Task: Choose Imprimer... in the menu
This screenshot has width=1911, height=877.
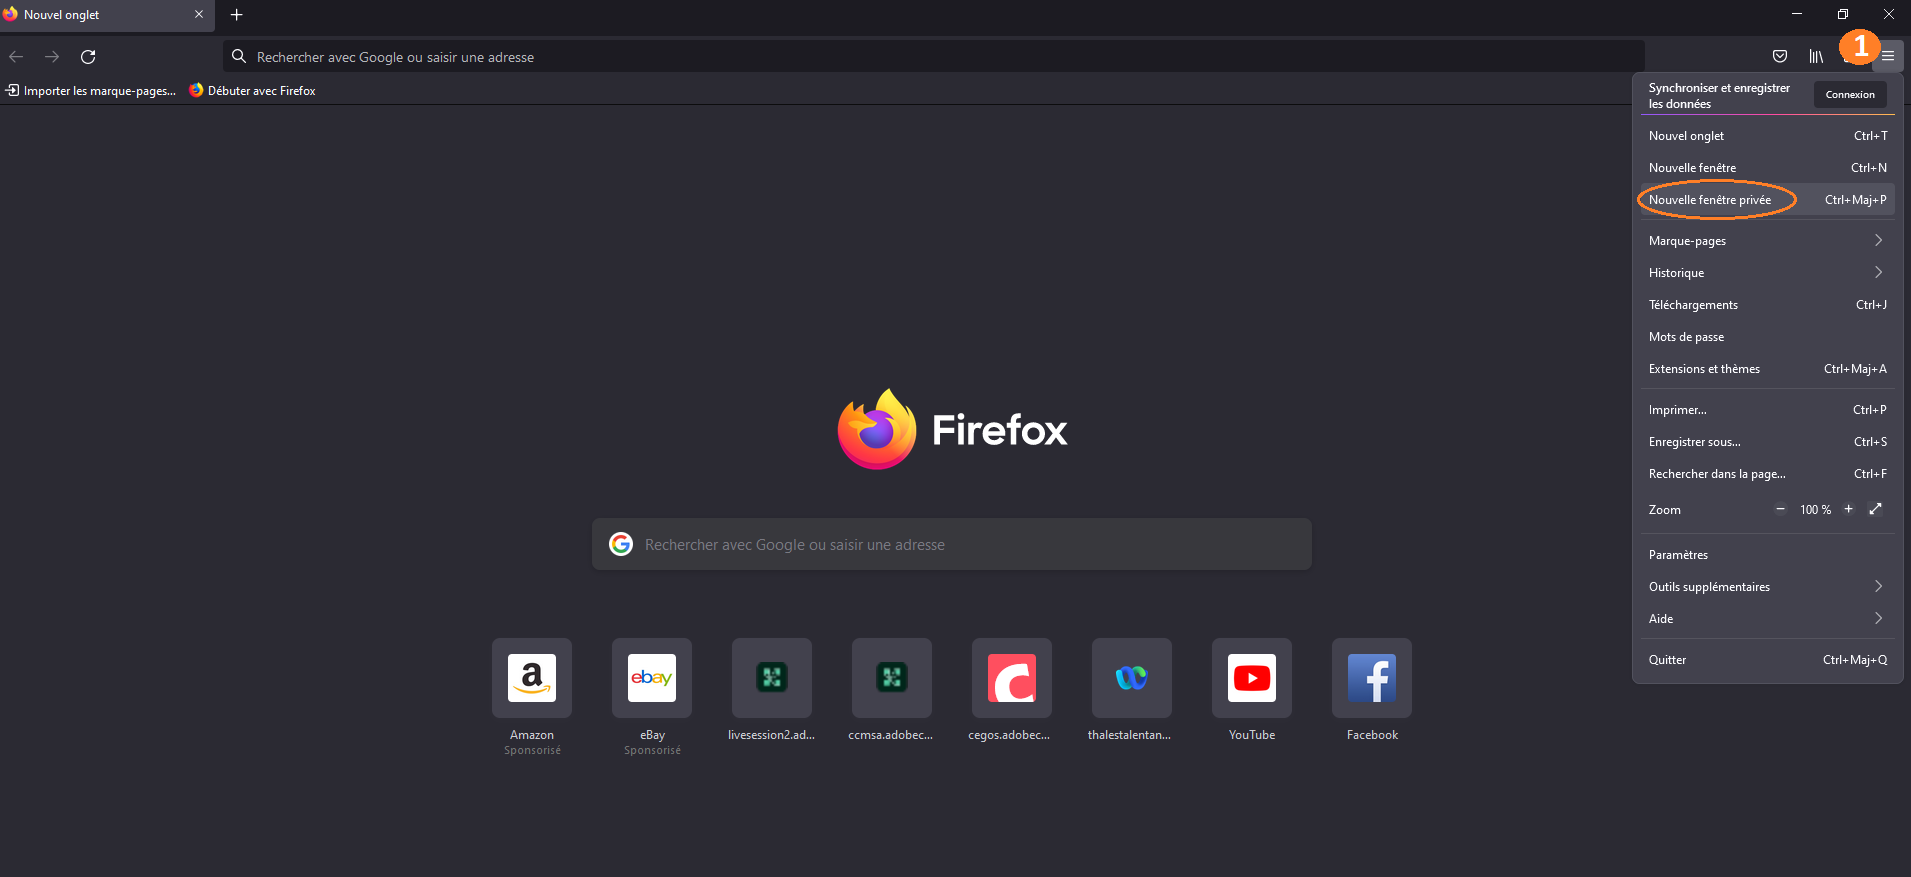Action: (x=1767, y=410)
